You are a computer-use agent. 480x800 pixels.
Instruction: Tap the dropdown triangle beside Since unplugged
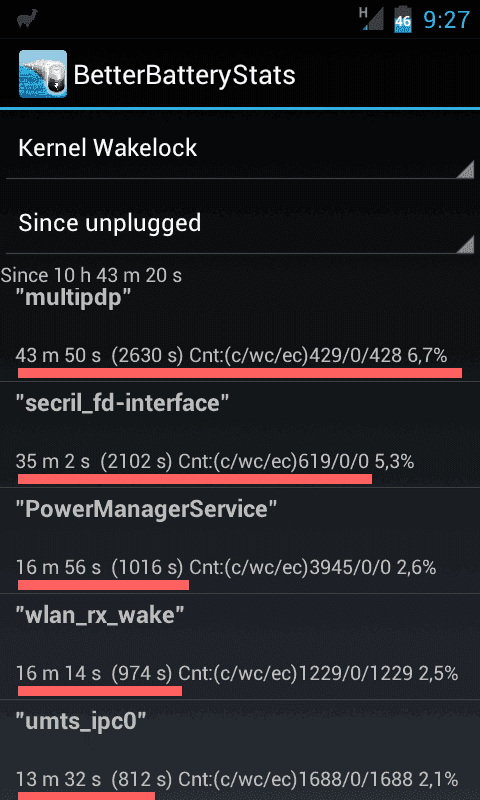pyautogui.click(x=465, y=244)
